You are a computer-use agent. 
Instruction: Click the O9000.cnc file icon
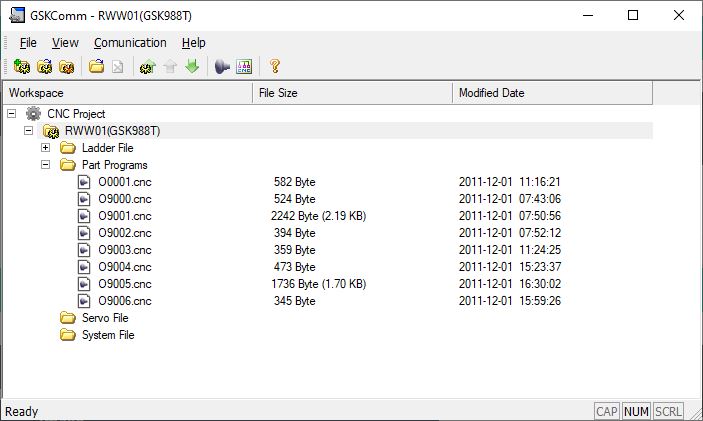tap(84, 199)
